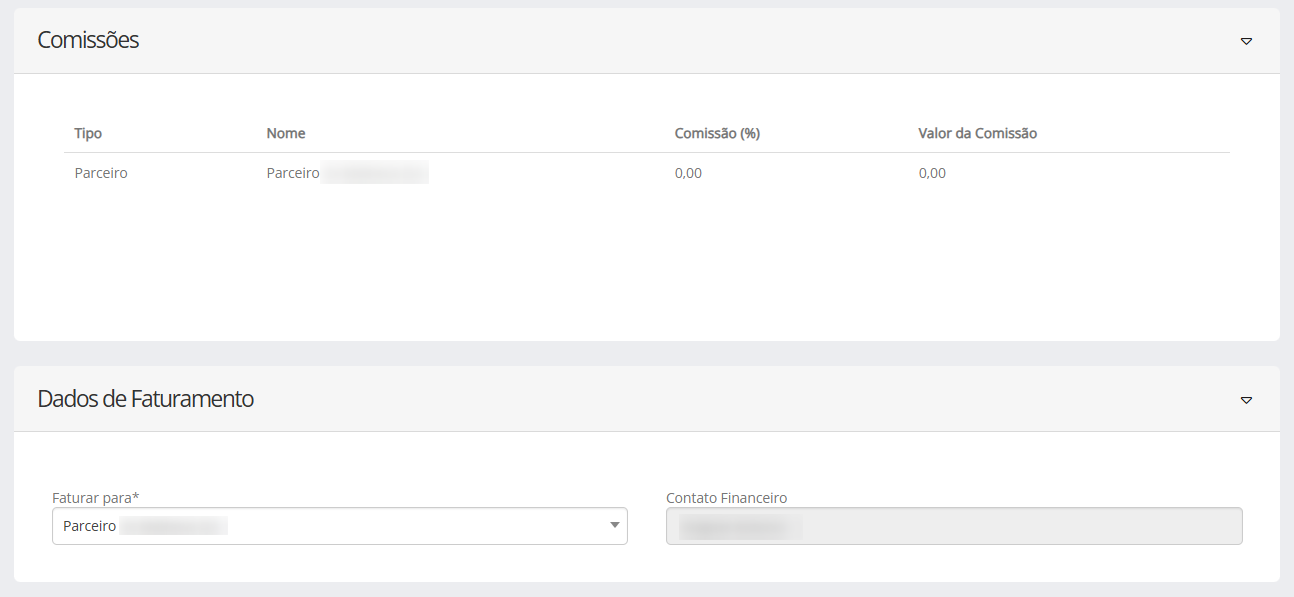Viewport: 1294px width, 597px height.
Task: Click the Comissões section title
Action: 88,40
